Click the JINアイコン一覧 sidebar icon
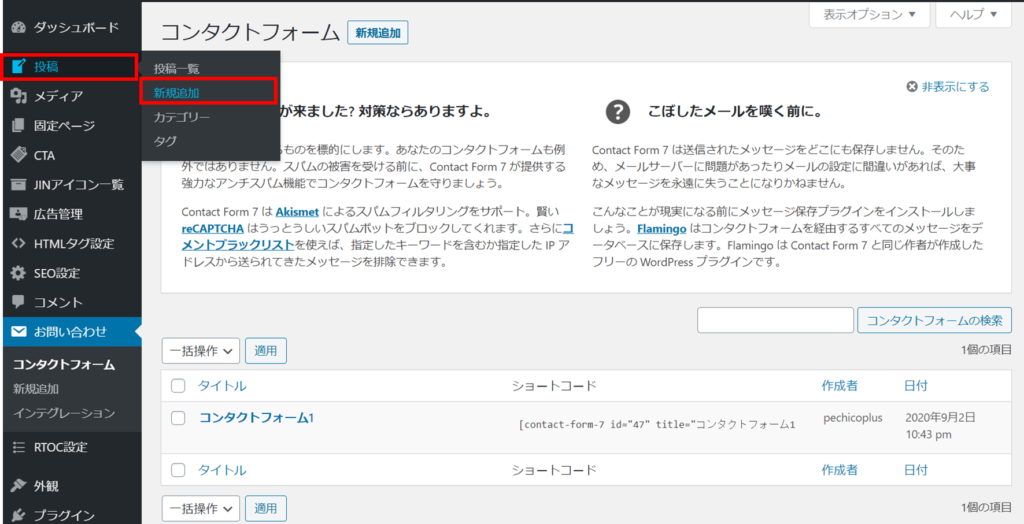1024x524 pixels. [18, 184]
